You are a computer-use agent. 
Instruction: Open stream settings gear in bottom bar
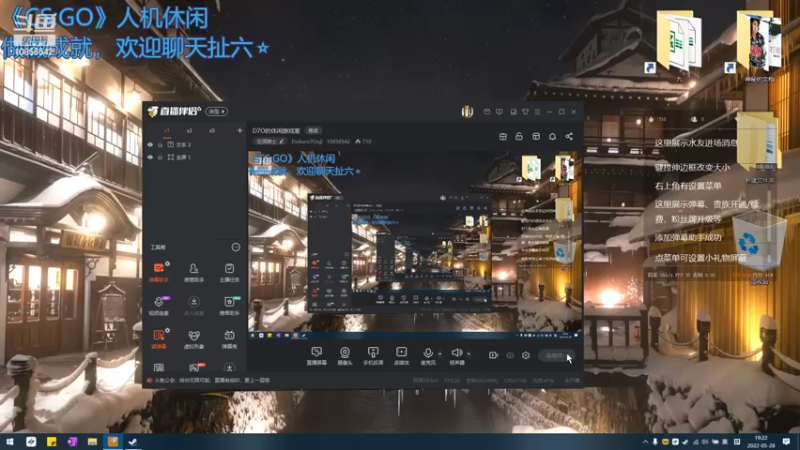pyautogui.click(x=526, y=355)
